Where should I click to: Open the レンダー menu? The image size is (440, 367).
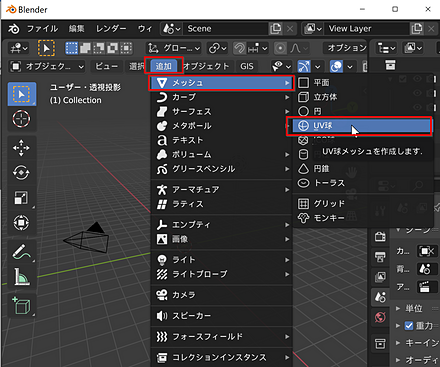111,29
